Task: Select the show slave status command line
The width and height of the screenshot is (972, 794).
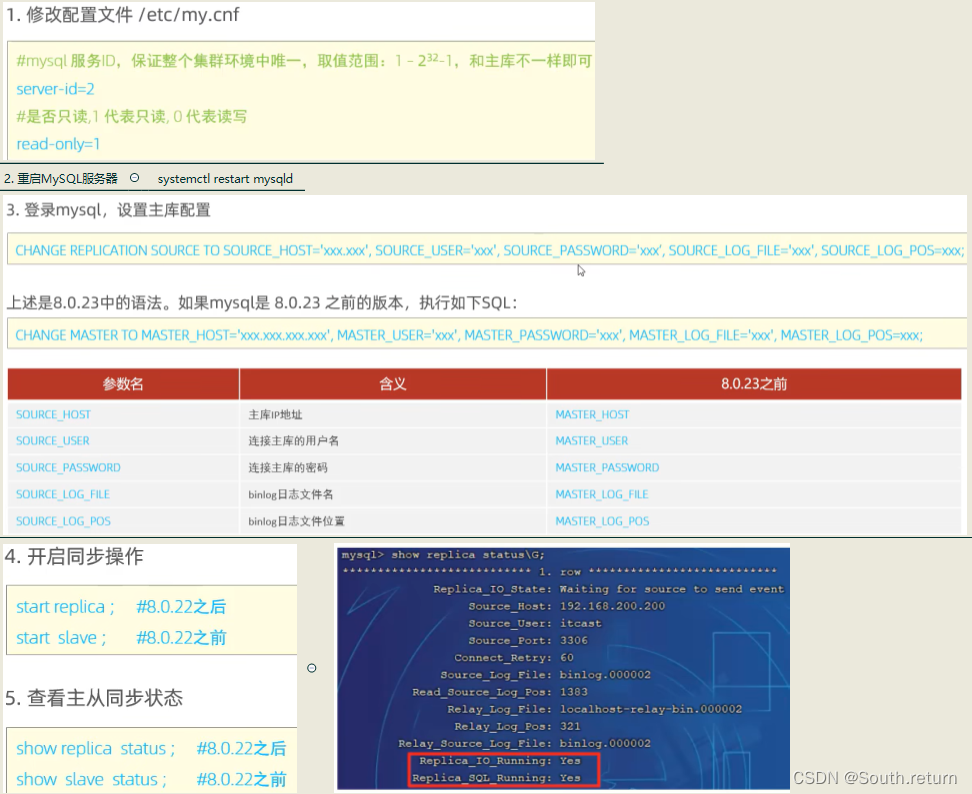Action: 95,779
